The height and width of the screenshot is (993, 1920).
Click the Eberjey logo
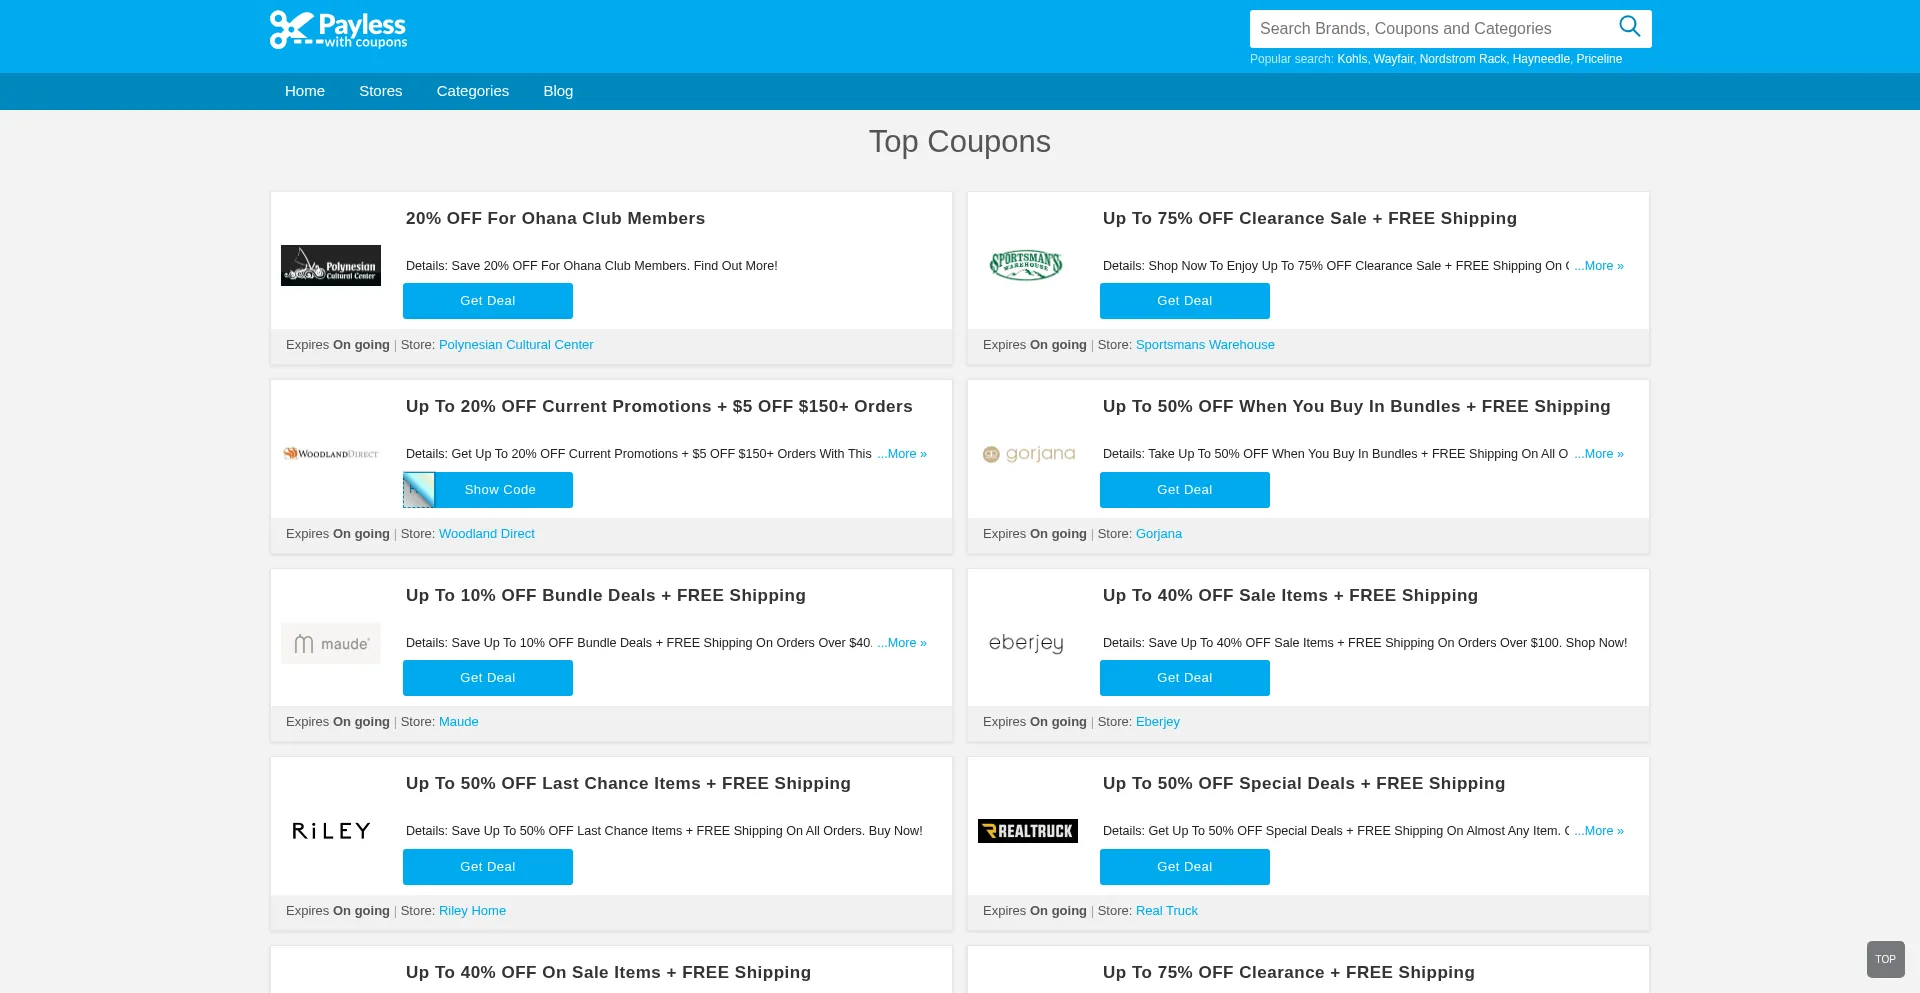click(x=1027, y=643)
